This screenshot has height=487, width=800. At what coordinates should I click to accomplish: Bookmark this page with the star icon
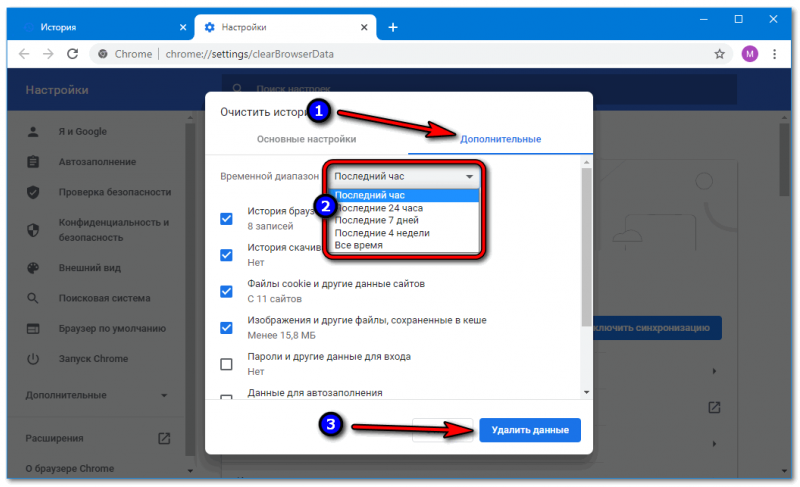(x=719, y=53)
